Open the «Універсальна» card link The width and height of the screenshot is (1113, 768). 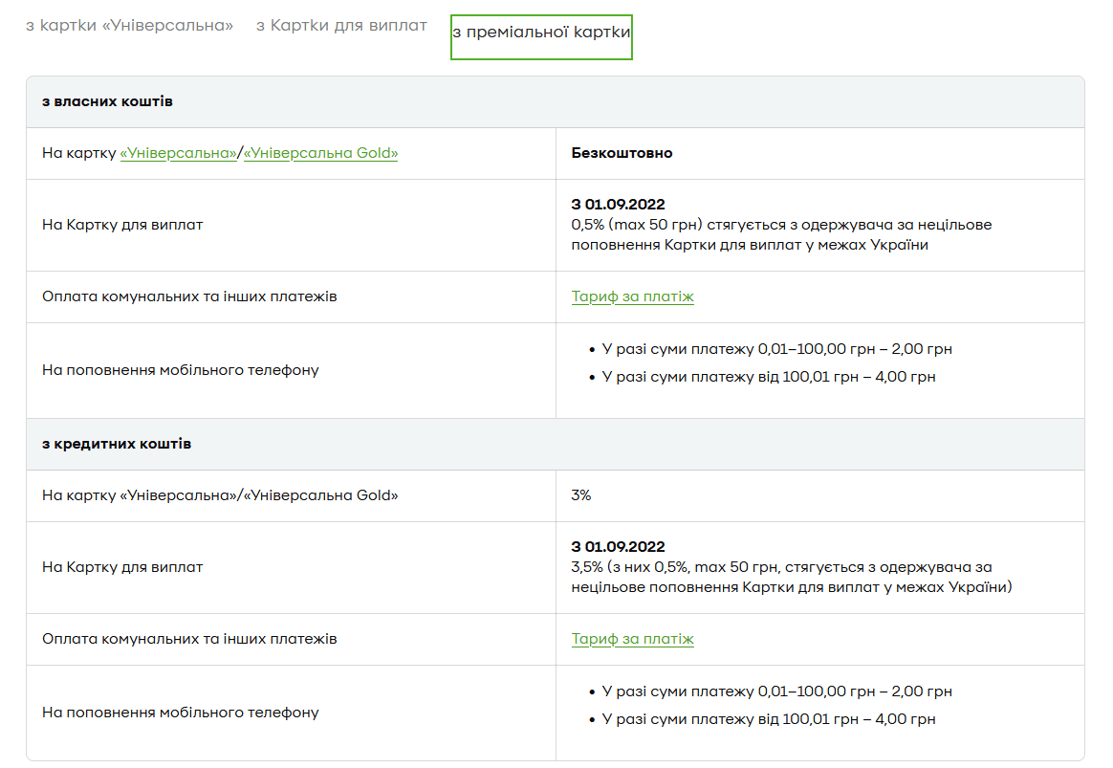(x=178, y=153)
